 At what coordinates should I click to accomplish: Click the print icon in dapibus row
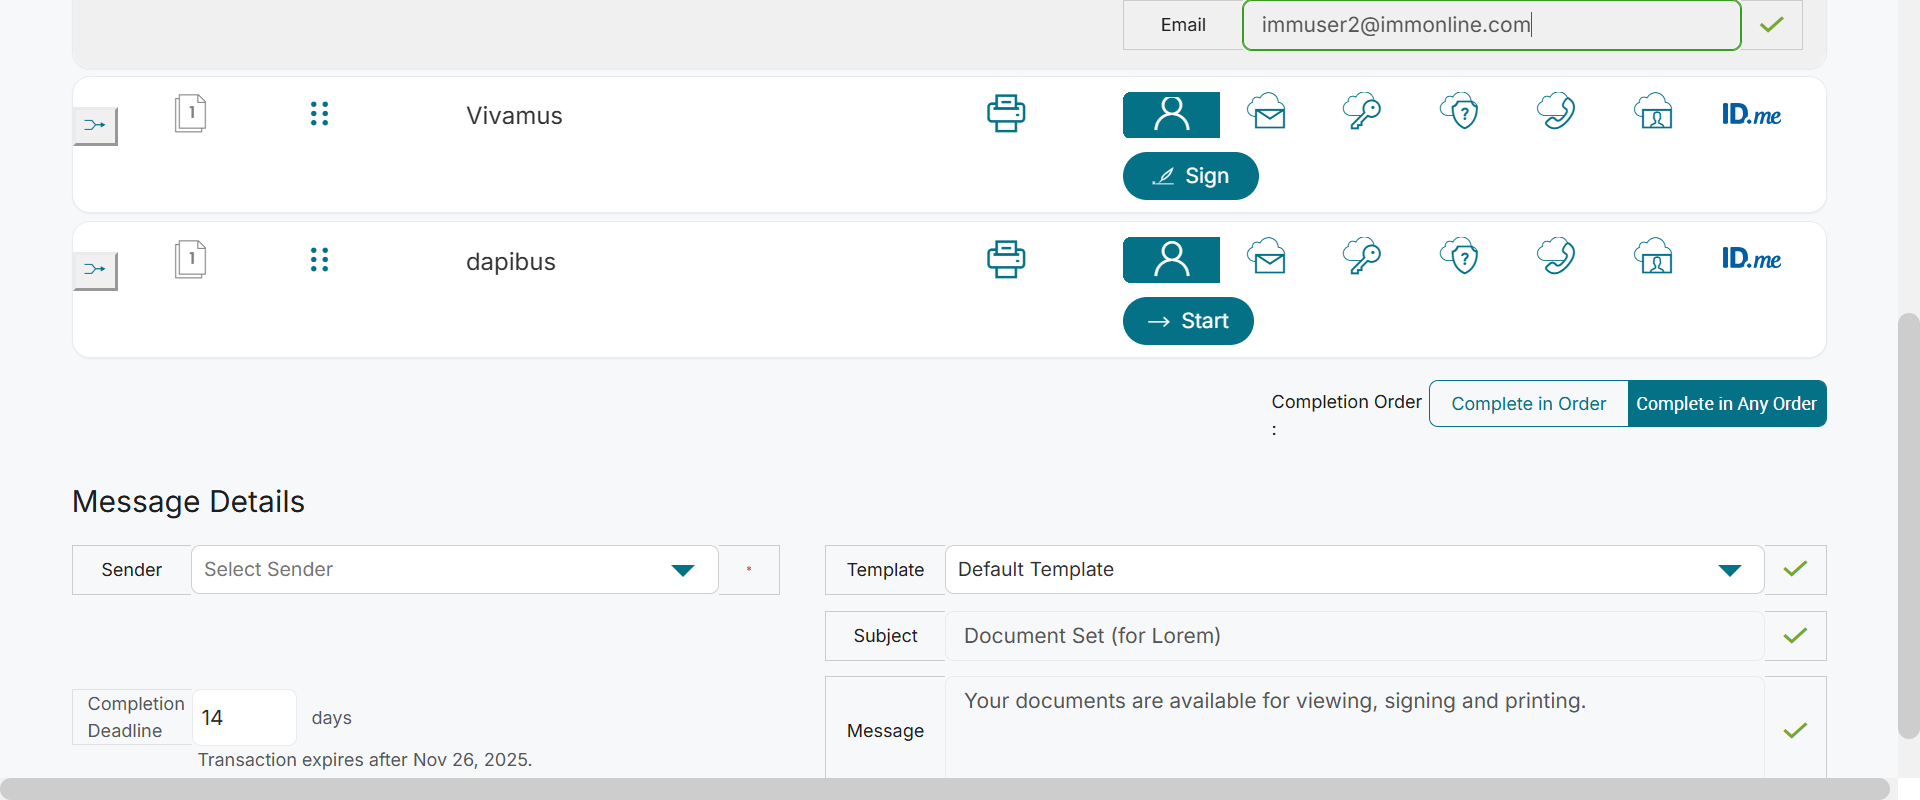point(1006,259)
